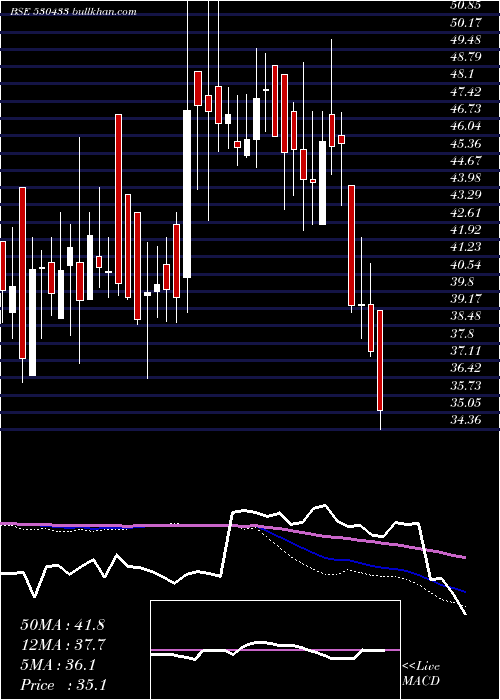The height and width of the screenshot is (700, 500).
Task: Click the 37.11 price axis label
Action: [466, 351]
